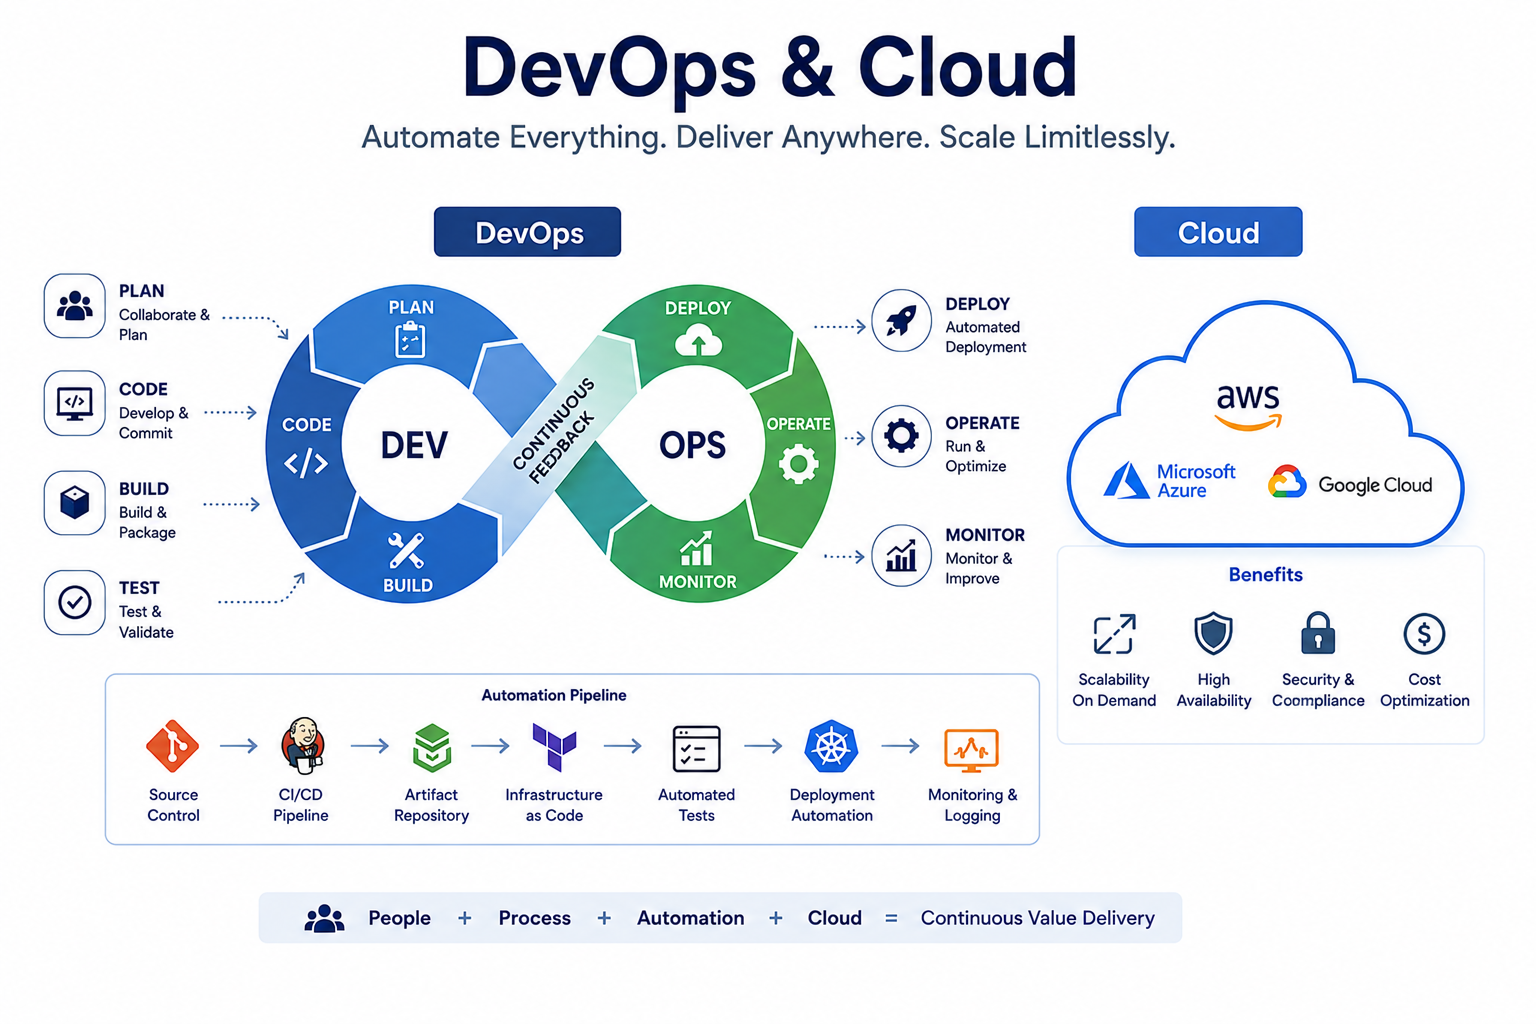Select the Develop & Commit description
The height and width of the screenshot is (1024, 1536).
coord(153,423)
